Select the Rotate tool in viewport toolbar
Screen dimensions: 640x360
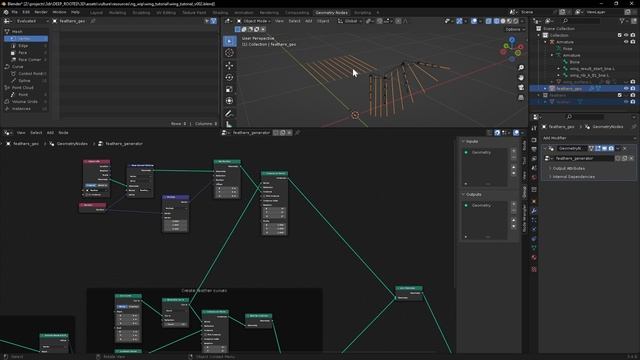tap(229, 77)
